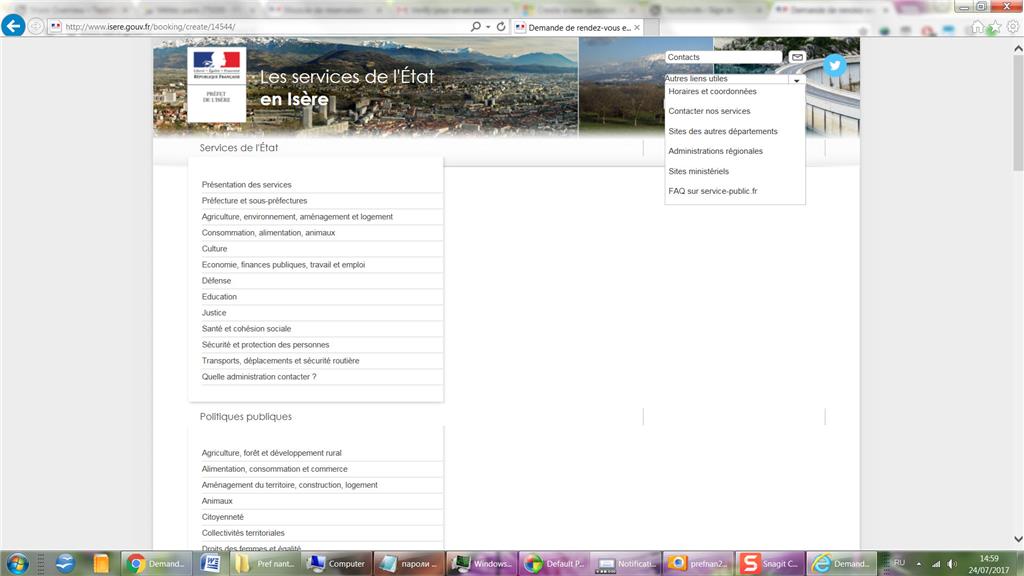The width and height of the screenshot is (1024, 576).
Task: Reload the page with refresh icon
Action: point(501,27)
